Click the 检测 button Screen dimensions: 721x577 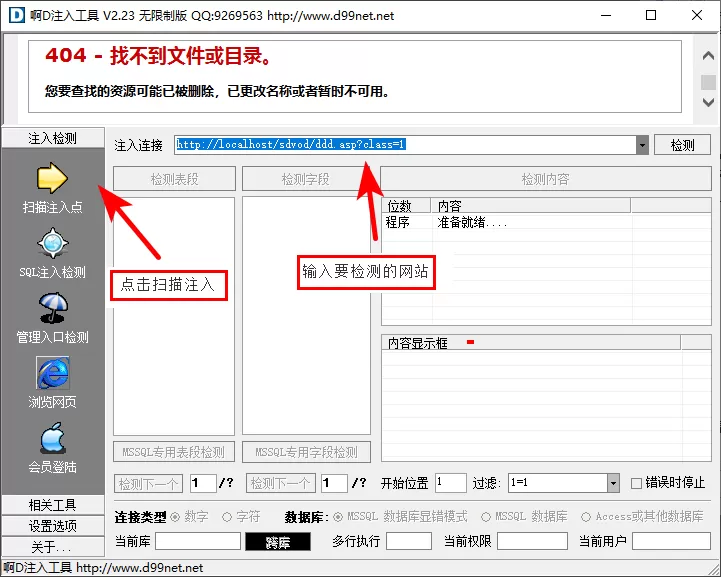(682, 145)
